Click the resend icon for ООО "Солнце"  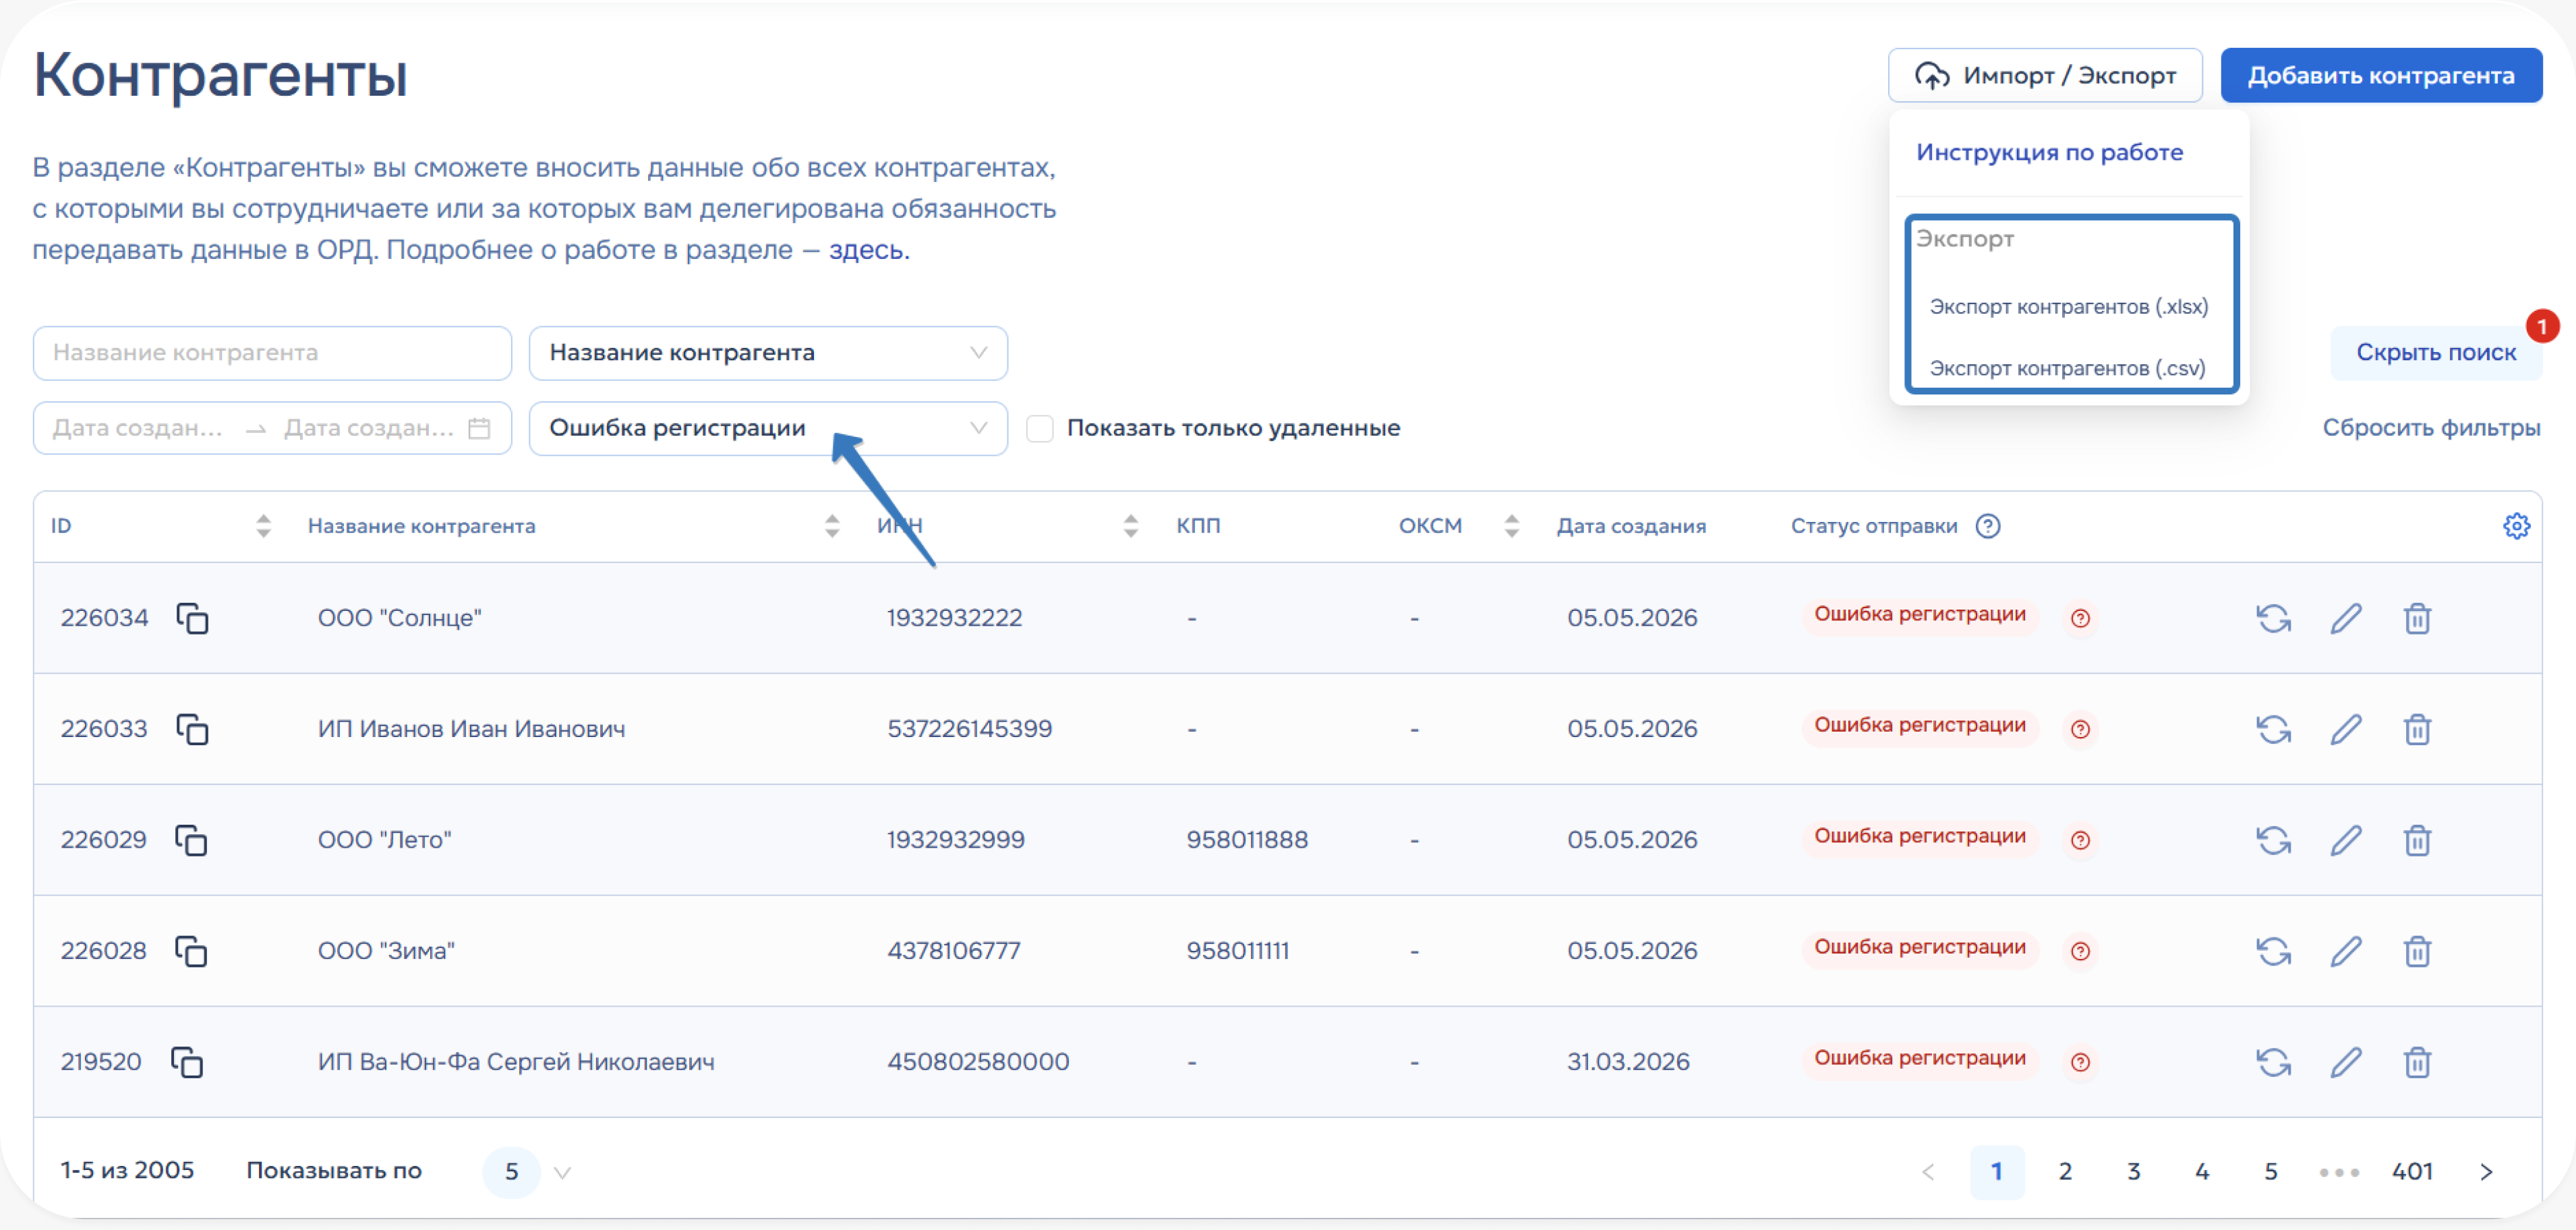2273,618
